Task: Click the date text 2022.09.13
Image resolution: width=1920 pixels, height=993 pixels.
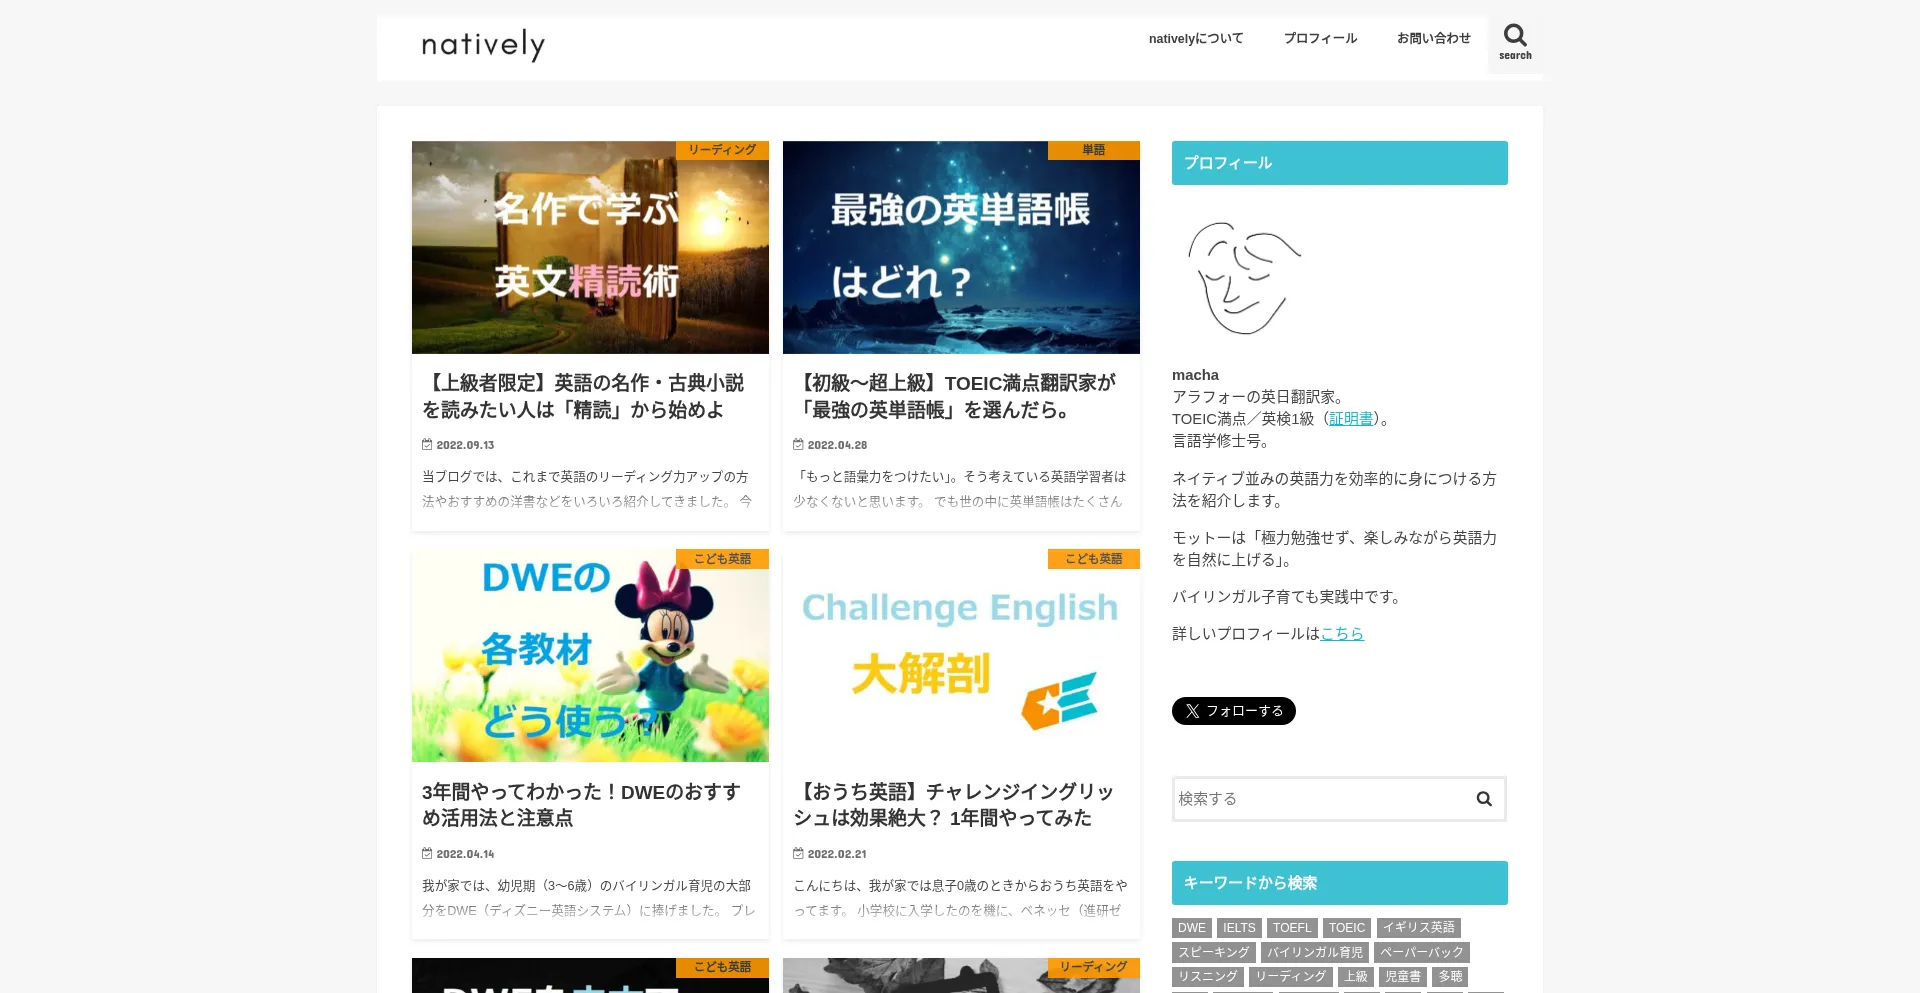Action: coord(465,445)
